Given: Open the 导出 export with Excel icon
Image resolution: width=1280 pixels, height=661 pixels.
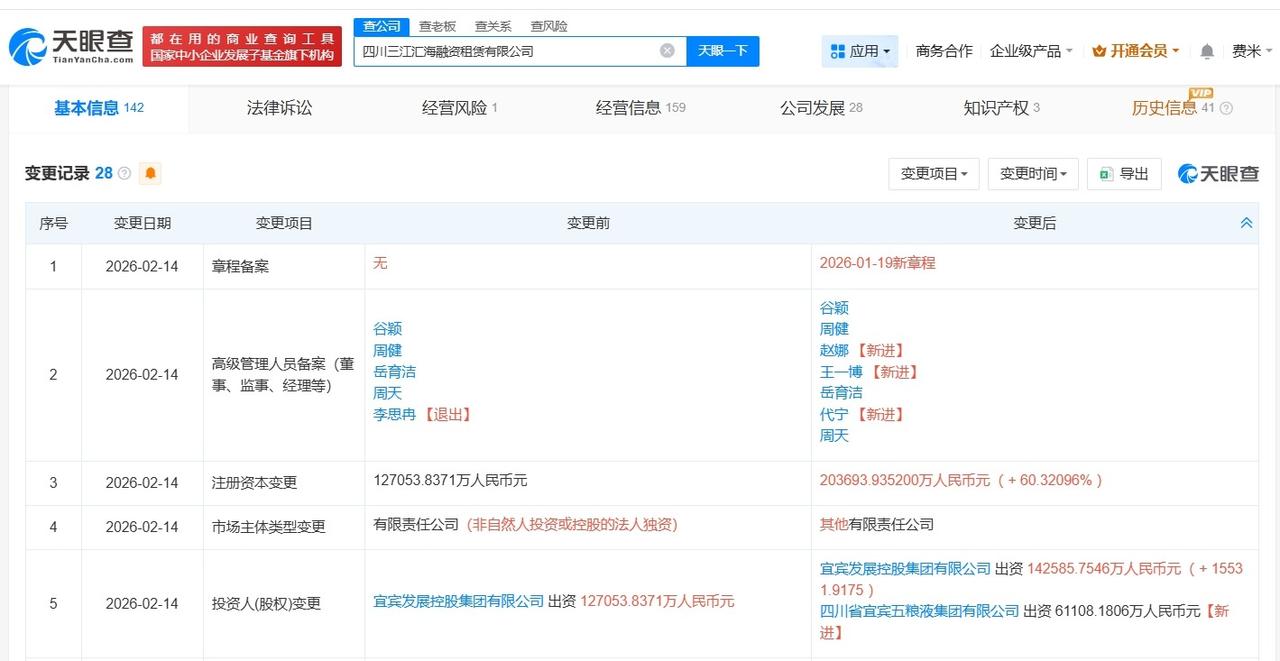Looking at the screenshot, I should (1124, 173).
